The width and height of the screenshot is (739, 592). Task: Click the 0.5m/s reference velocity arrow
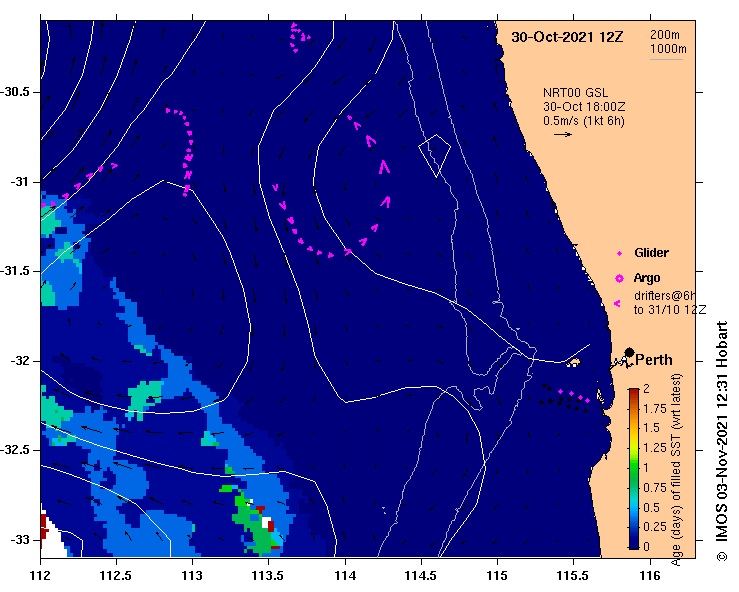563,134
